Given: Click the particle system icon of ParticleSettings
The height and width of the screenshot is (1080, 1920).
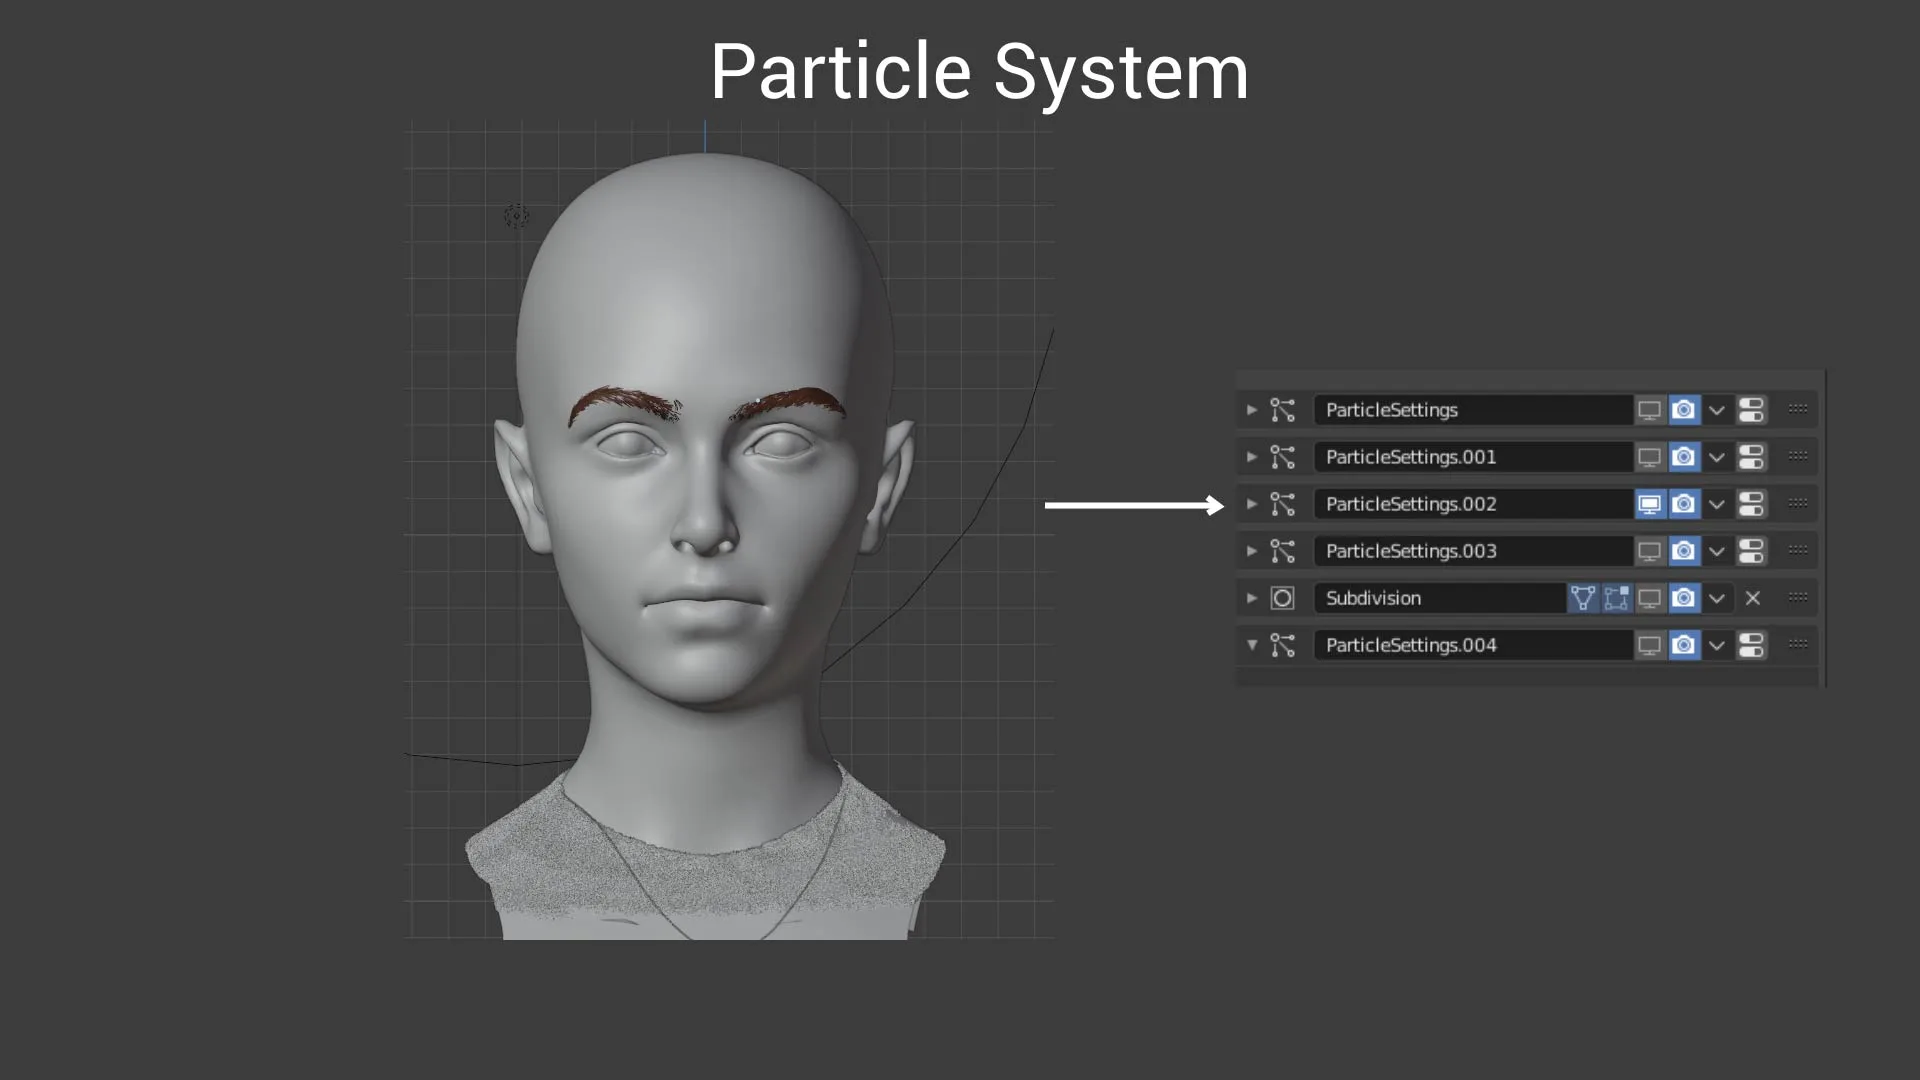Looking at the screenshot, I should click(1282, 410).
